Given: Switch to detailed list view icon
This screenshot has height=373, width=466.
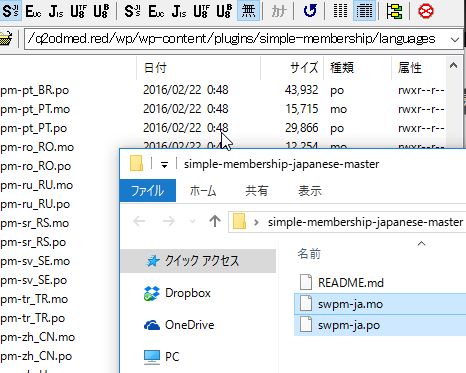Looking at the screenshot, I should click(x=364, y=11).
